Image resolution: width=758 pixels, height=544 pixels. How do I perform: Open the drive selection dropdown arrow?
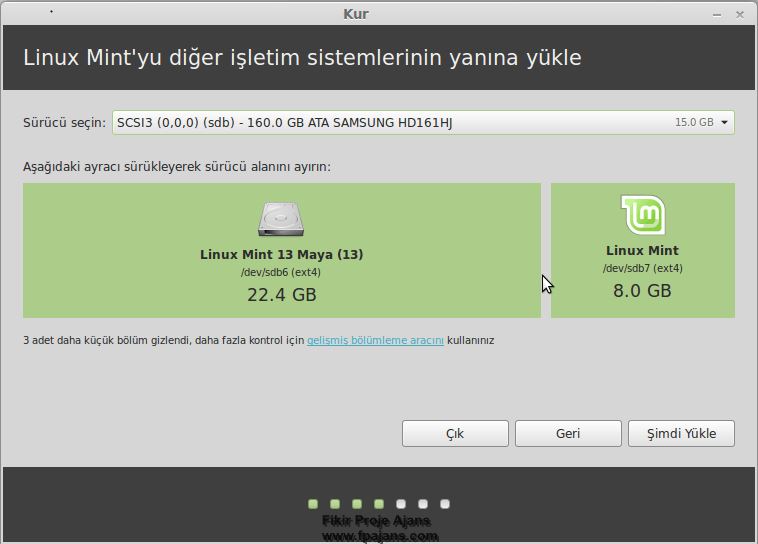(724, 122)
